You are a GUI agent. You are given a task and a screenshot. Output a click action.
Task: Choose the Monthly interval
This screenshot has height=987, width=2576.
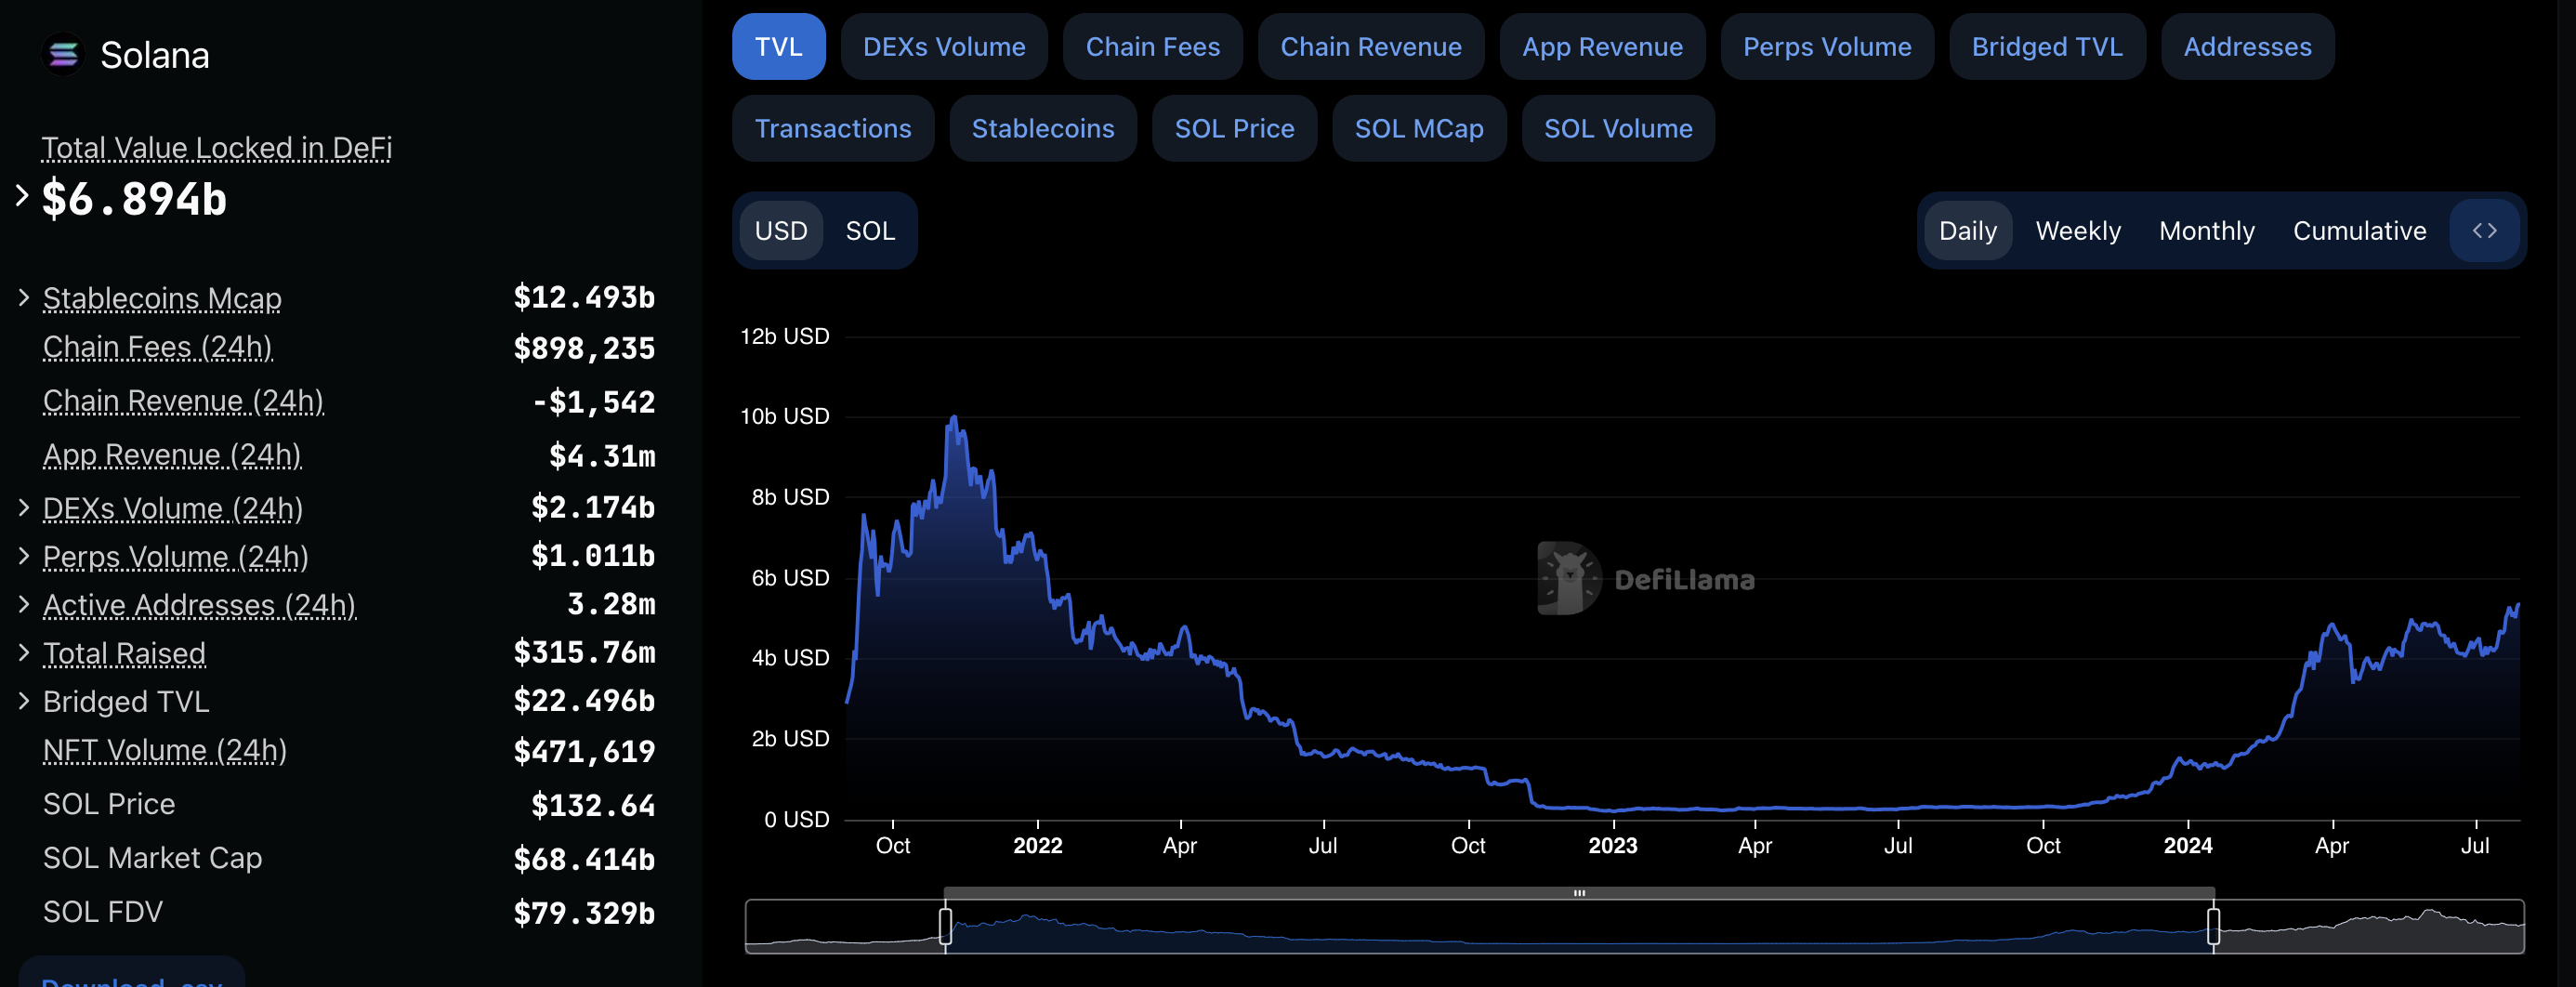point(2206,231)
